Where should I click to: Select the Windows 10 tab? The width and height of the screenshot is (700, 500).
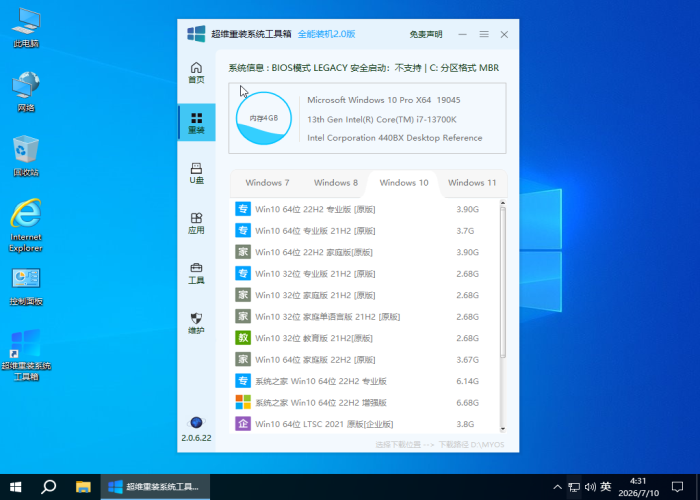[x=404, y=183]
